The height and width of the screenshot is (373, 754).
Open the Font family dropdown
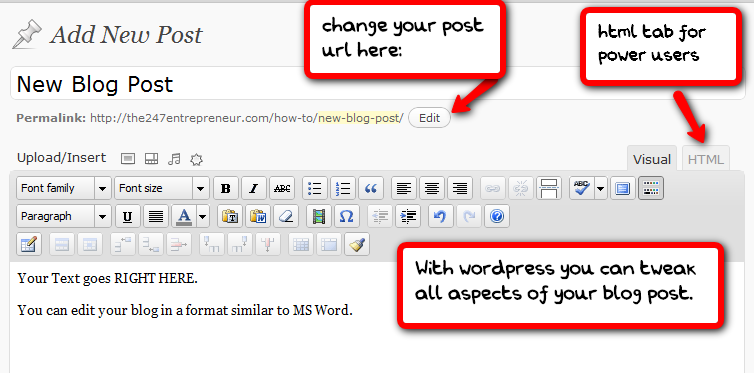(64, 188)
